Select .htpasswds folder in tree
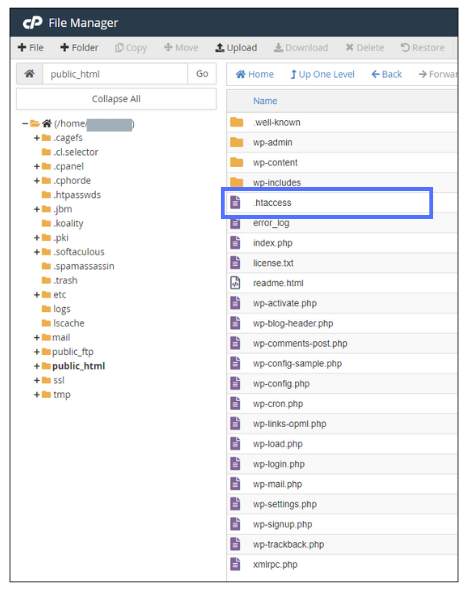 pos(77,195)
